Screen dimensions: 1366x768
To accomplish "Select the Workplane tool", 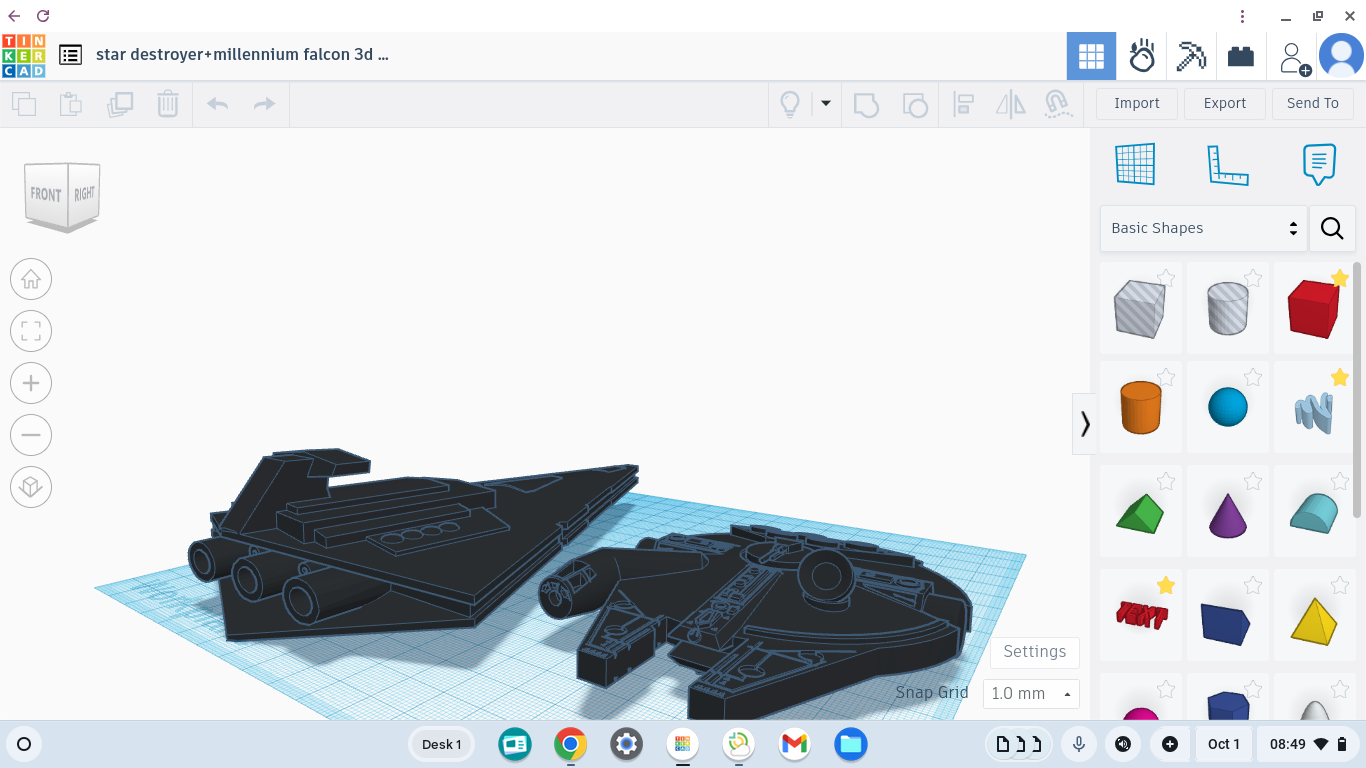I will 1136,164.
